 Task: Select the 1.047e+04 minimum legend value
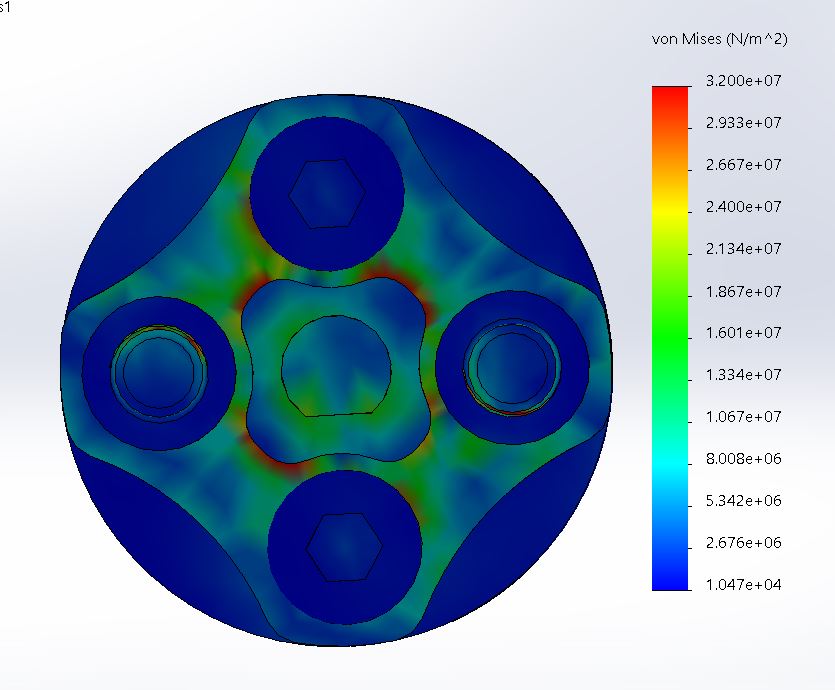[743, 585]
